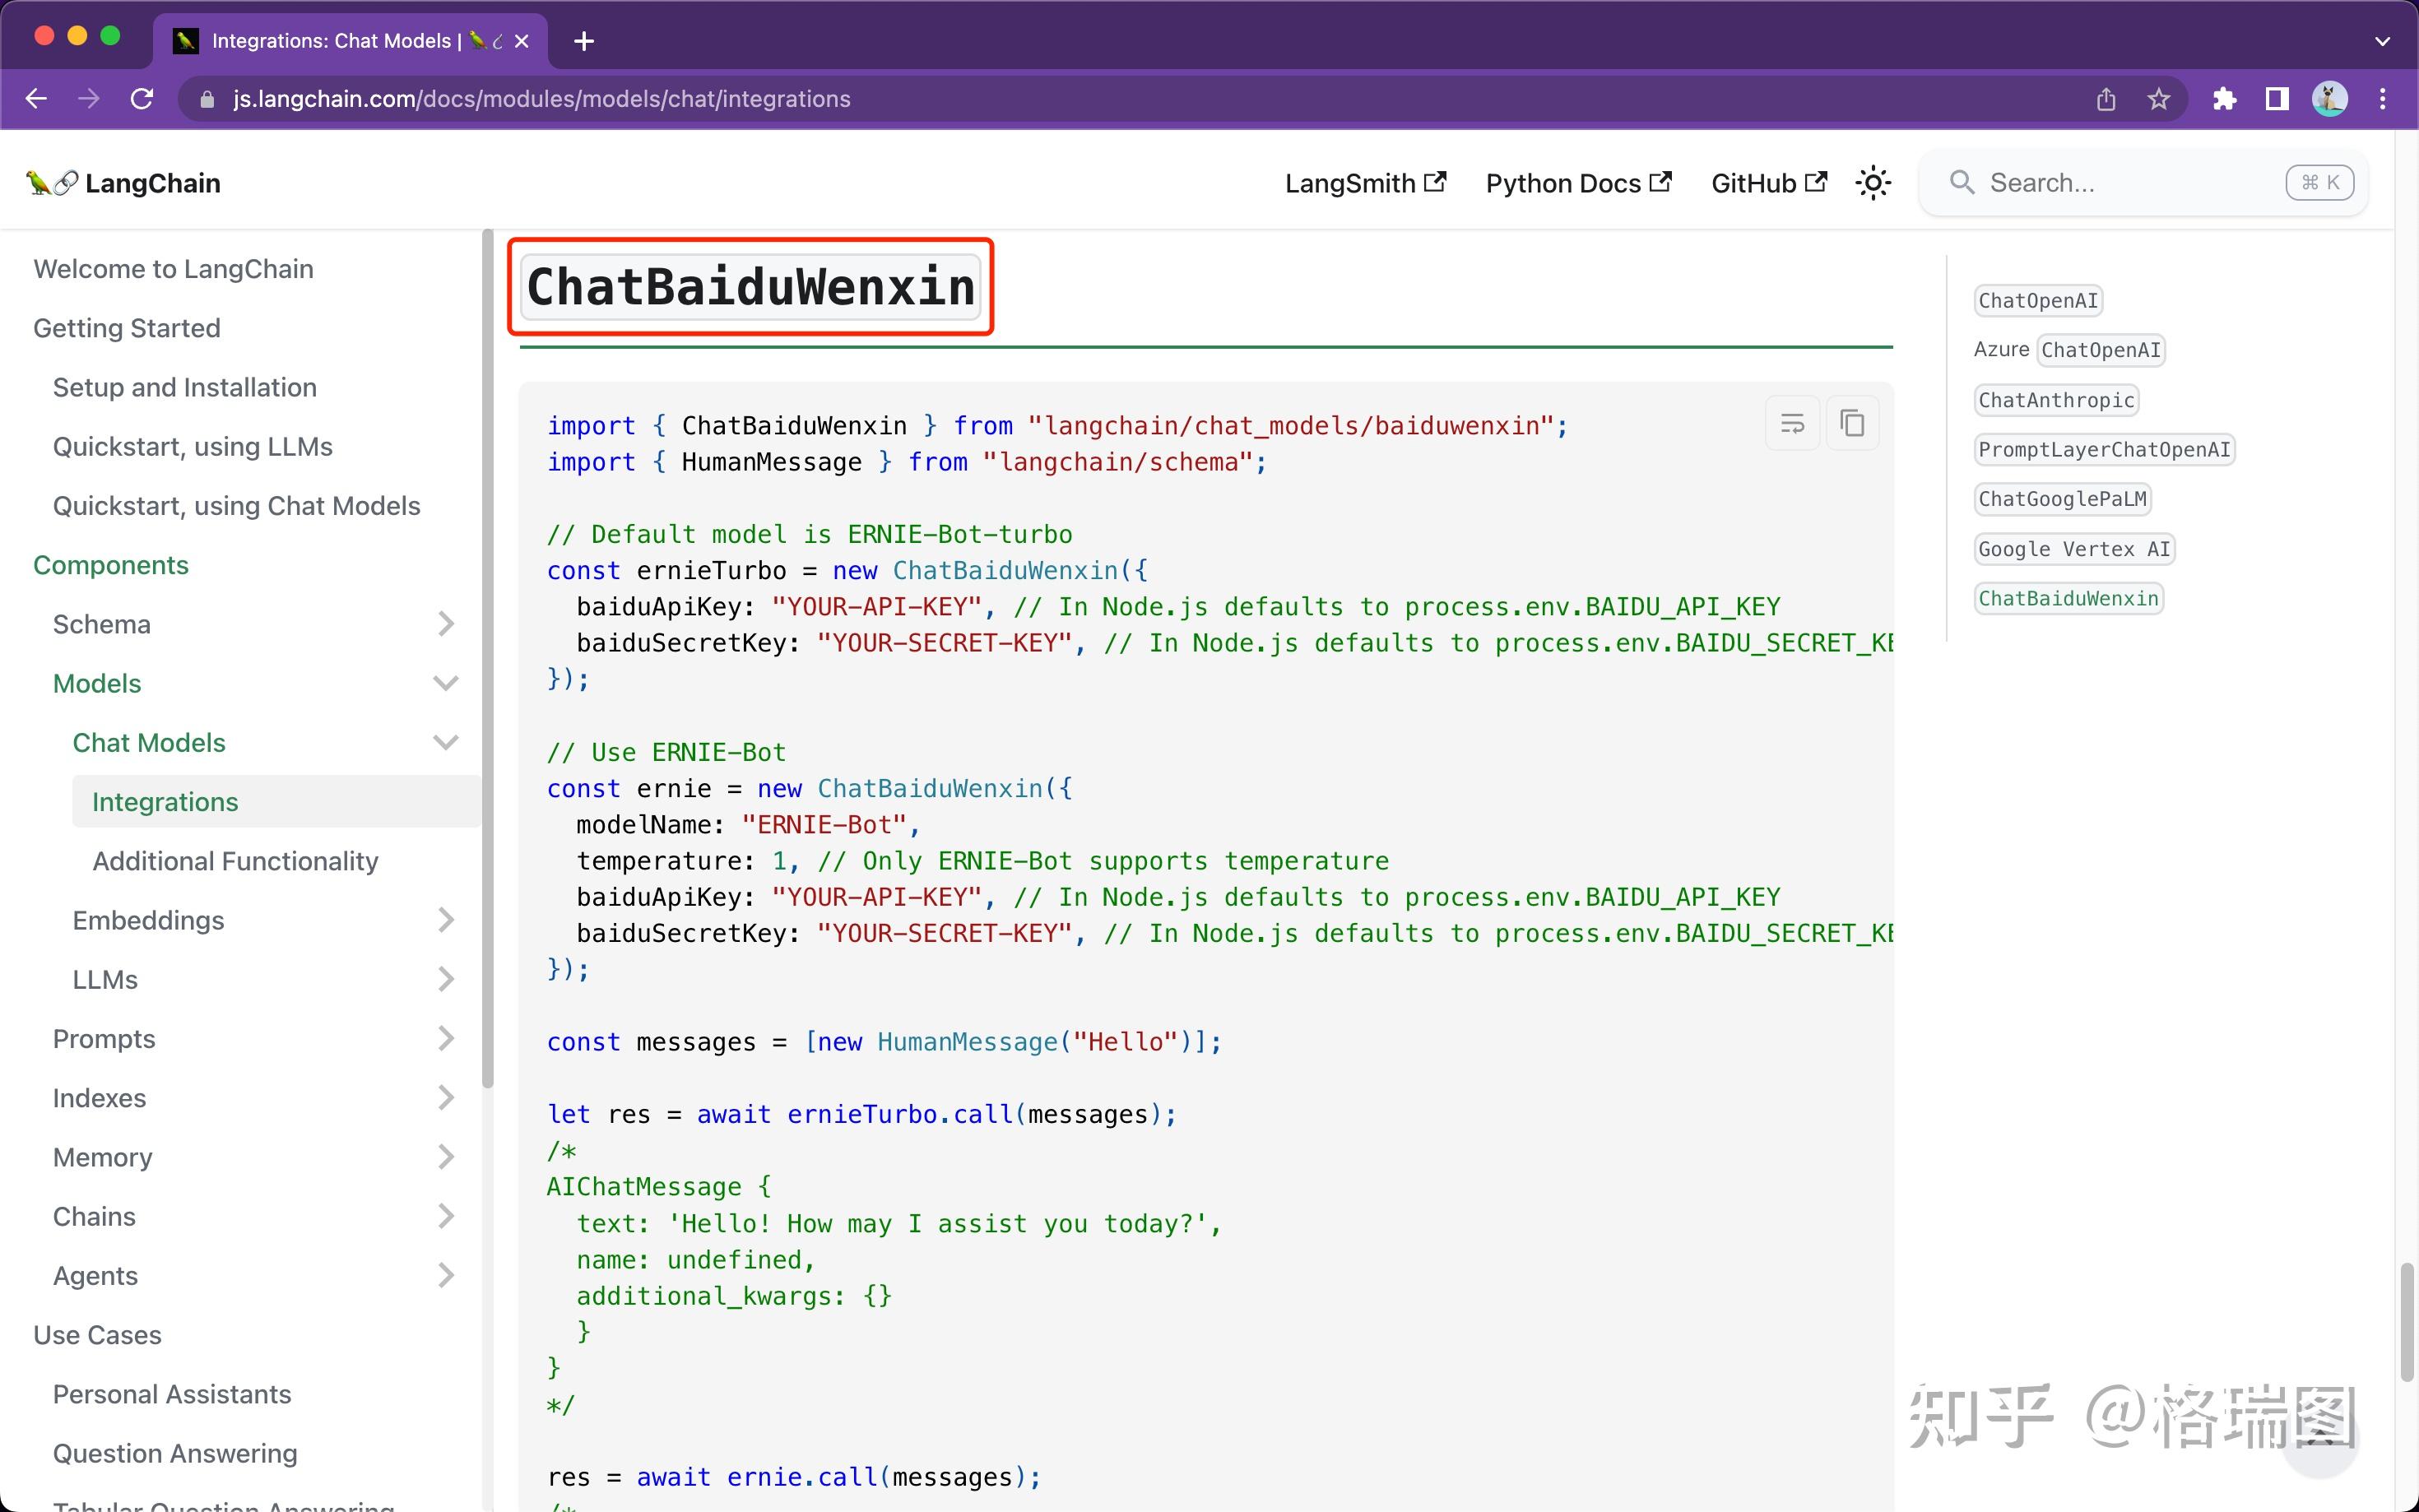The height and width of the screenshot is (1512, 2419).
Task: Click Embeddings label in sidebar
Action: click(148, 920)
